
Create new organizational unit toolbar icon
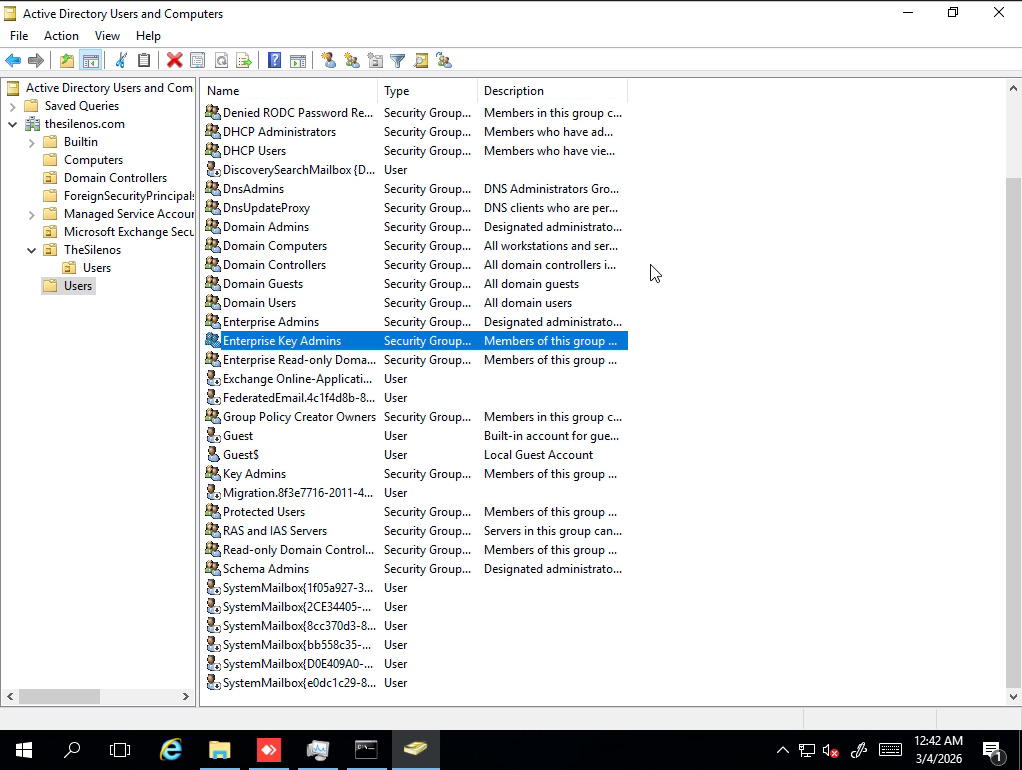[375, 61]
